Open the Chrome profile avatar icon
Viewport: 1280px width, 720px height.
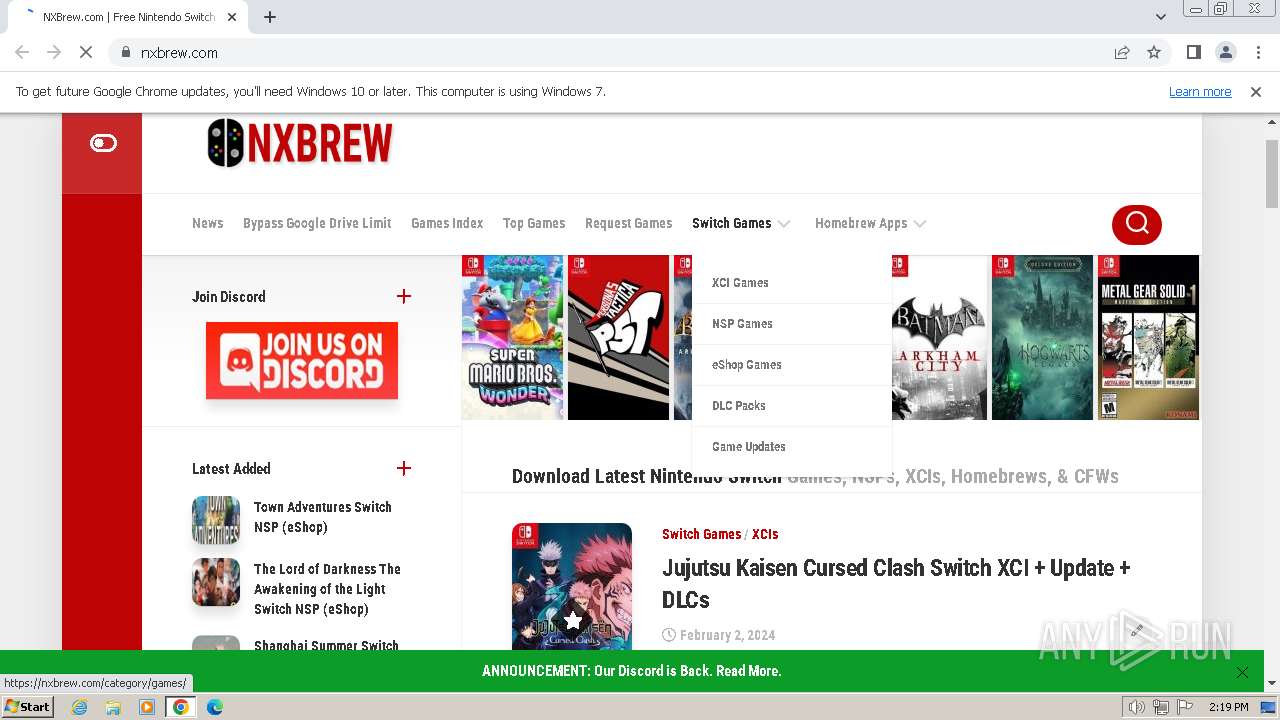pos(1225,52)
